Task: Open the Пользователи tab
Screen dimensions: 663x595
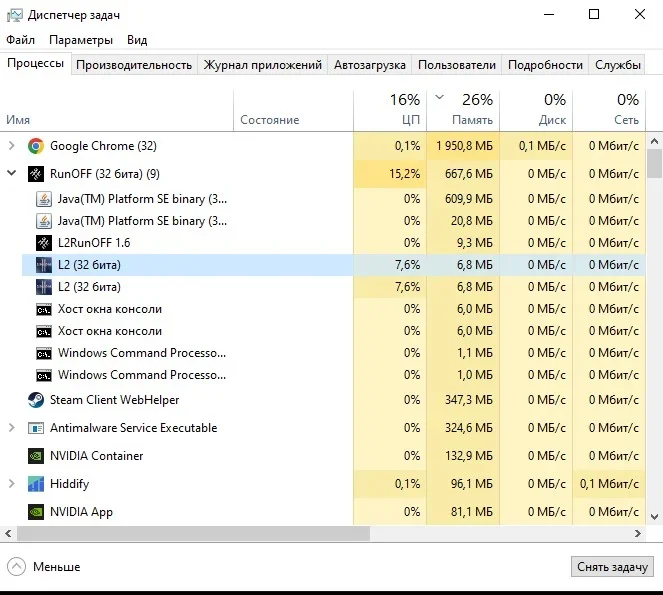Action: [457, 65]
